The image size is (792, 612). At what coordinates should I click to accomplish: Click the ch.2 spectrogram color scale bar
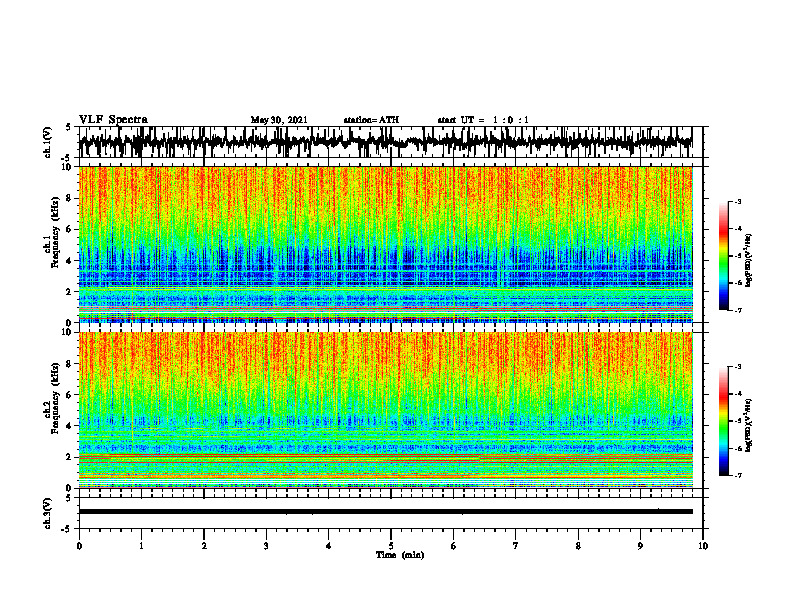coord(724,421)
